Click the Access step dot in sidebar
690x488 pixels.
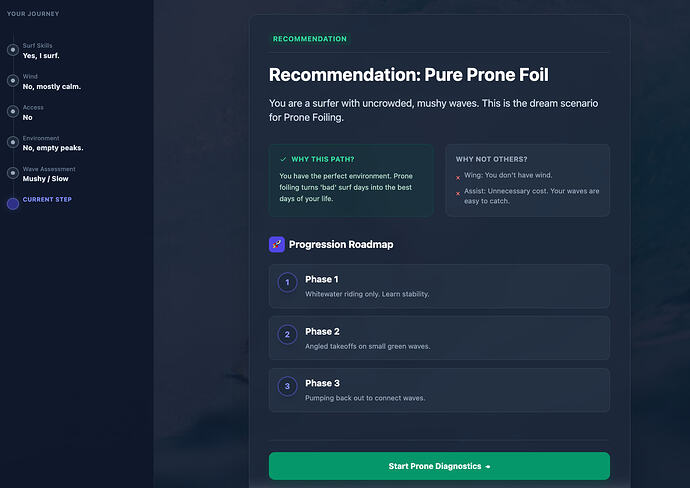(13, 112)
